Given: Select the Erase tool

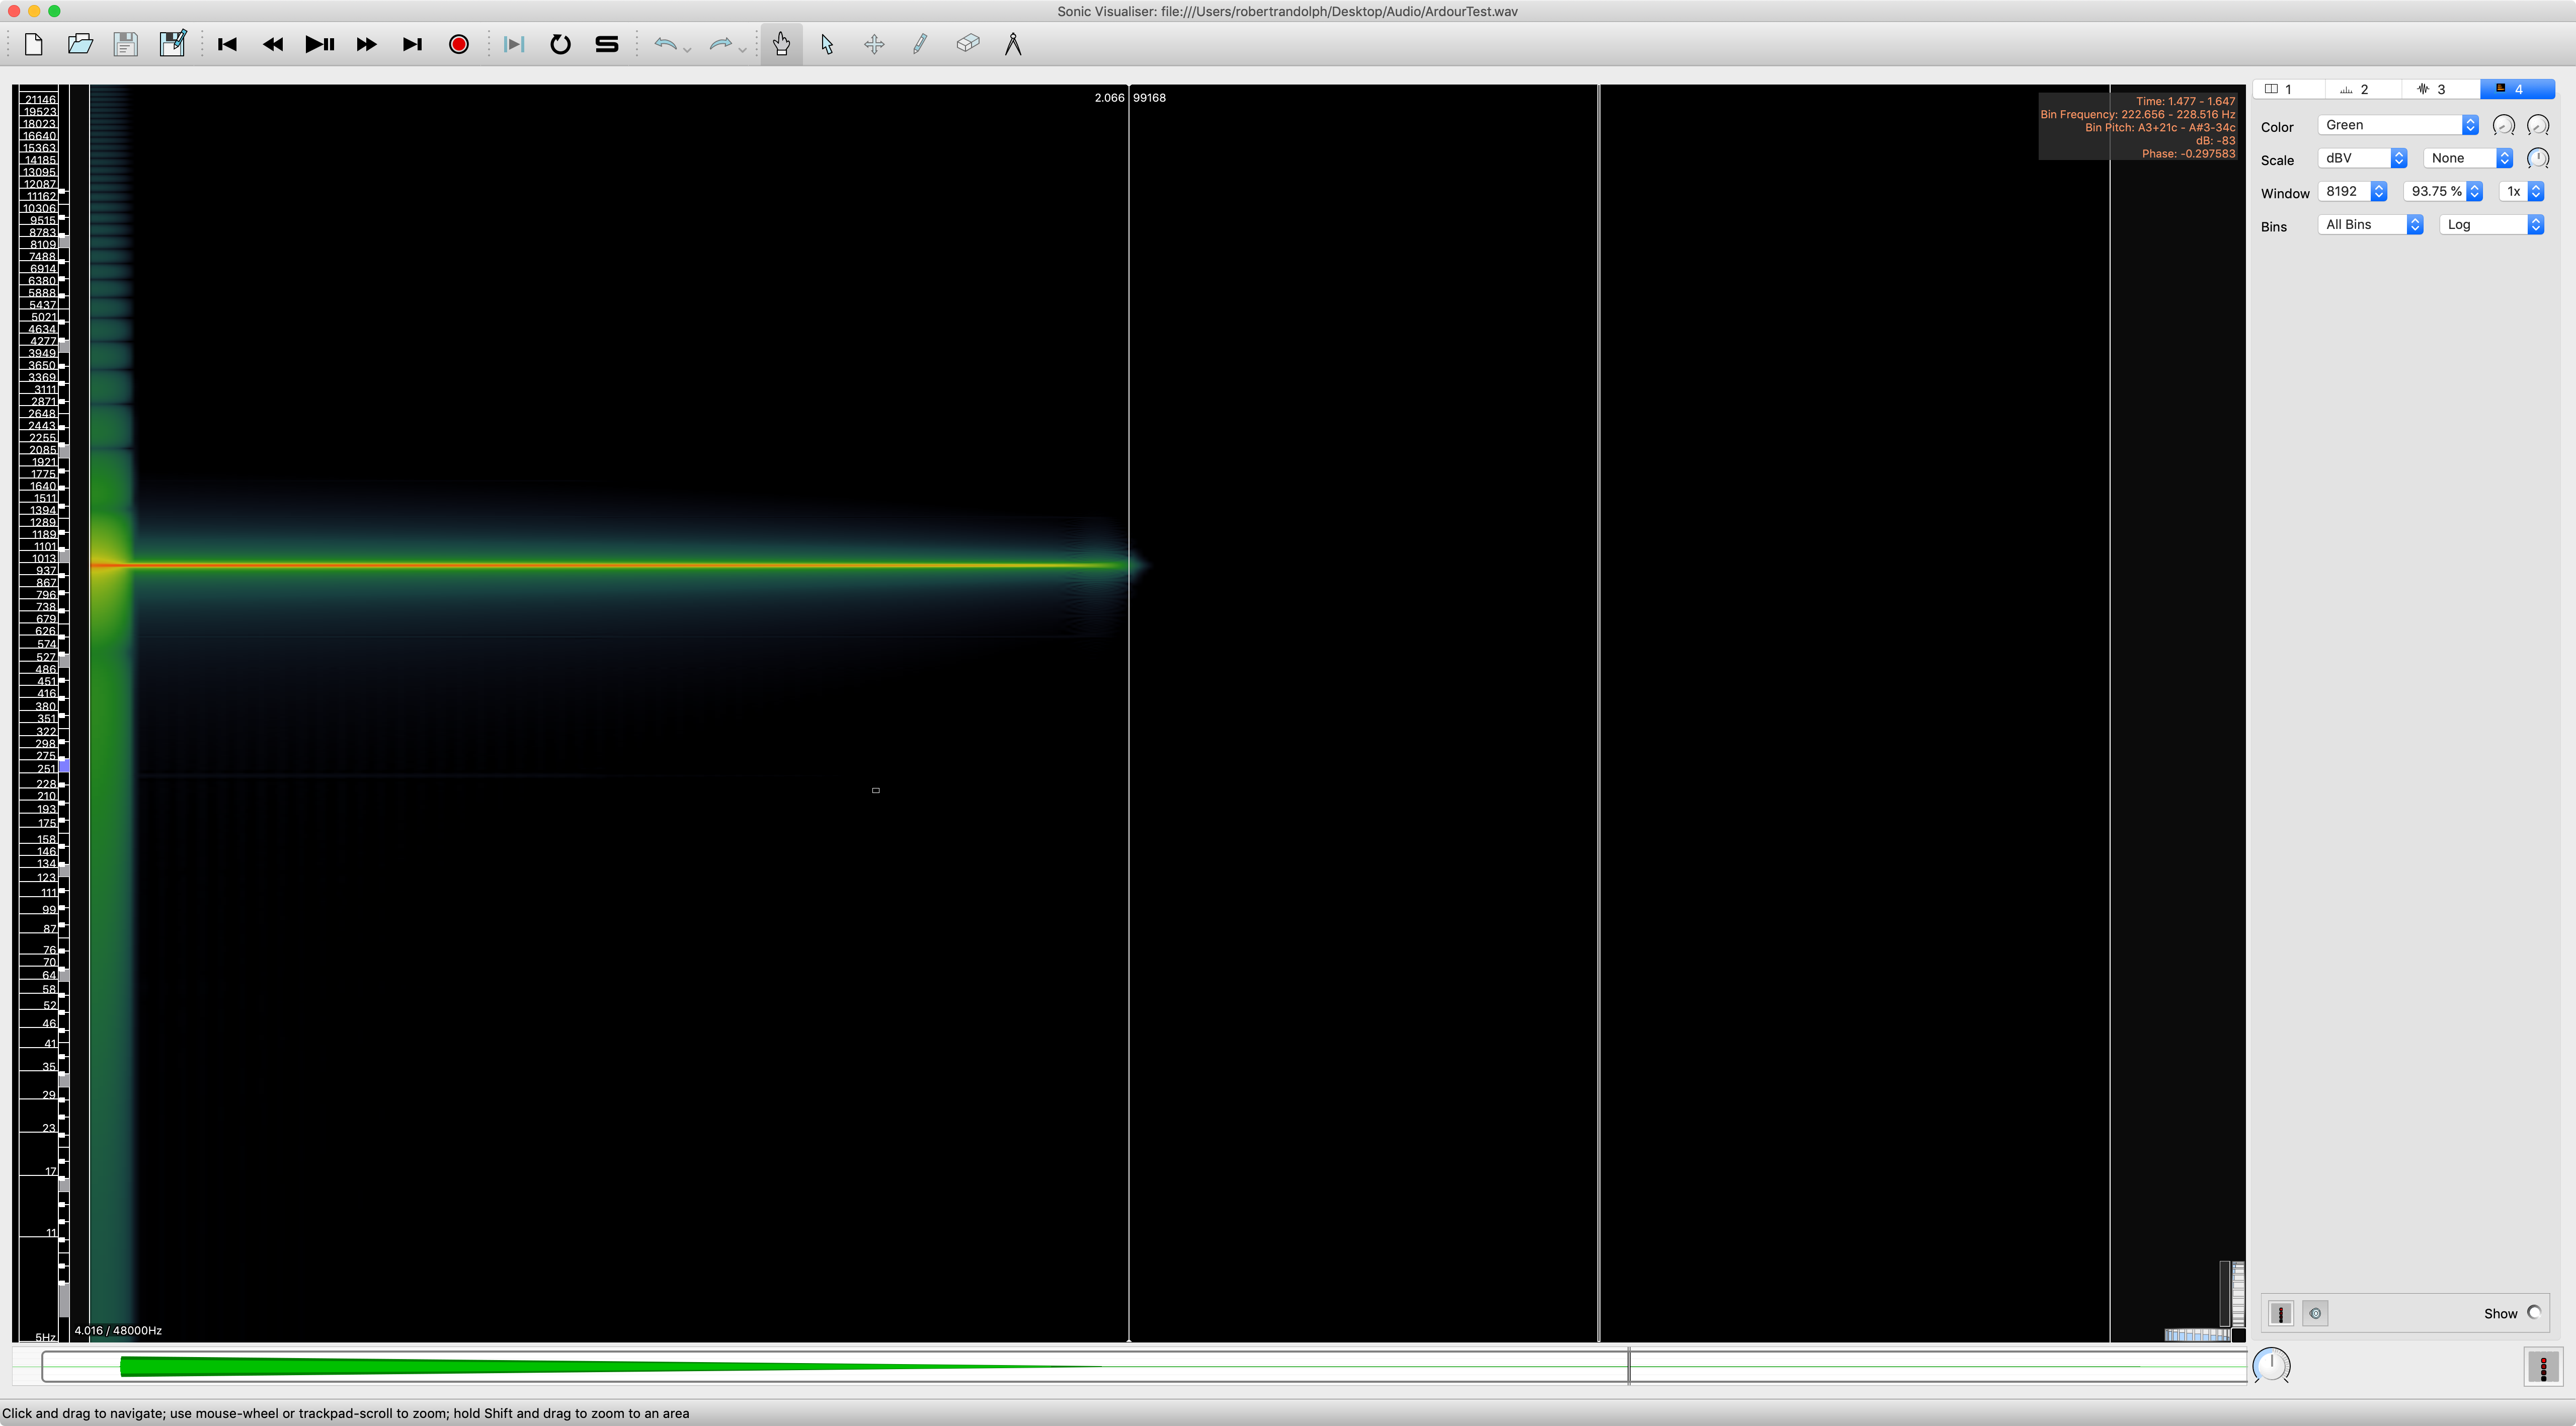Looking at the screenshot, I should click(x=967, y=44).
